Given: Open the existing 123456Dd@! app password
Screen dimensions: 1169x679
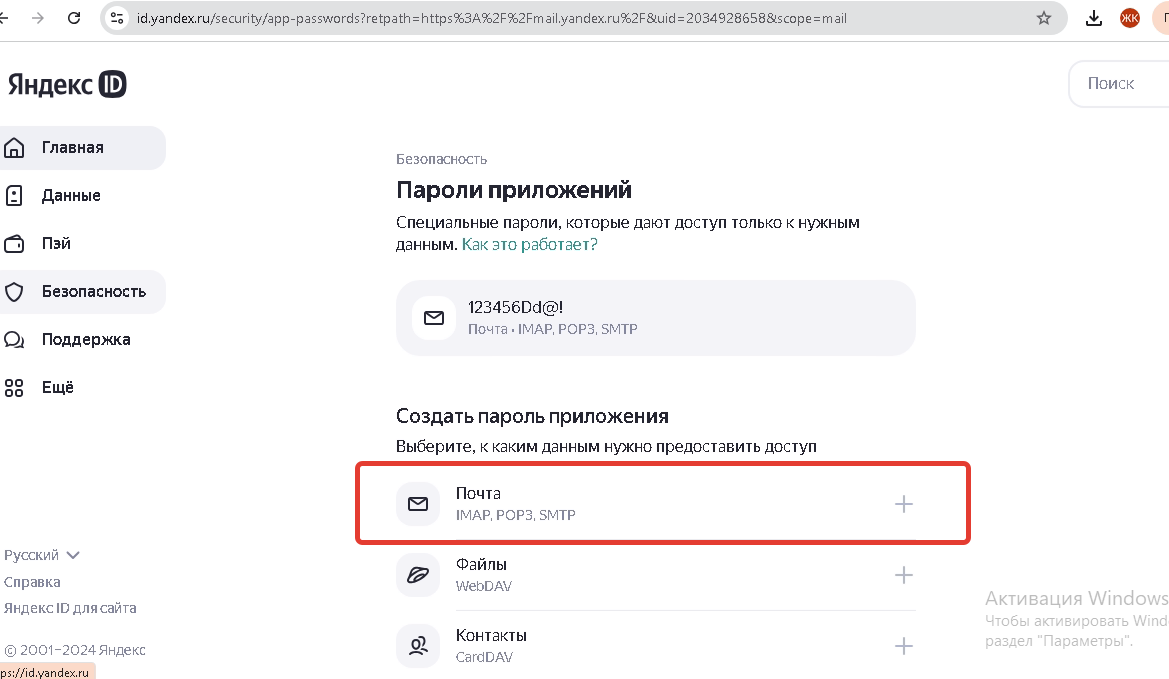Looking at the screenshot, I should click(x=656, y=318).
